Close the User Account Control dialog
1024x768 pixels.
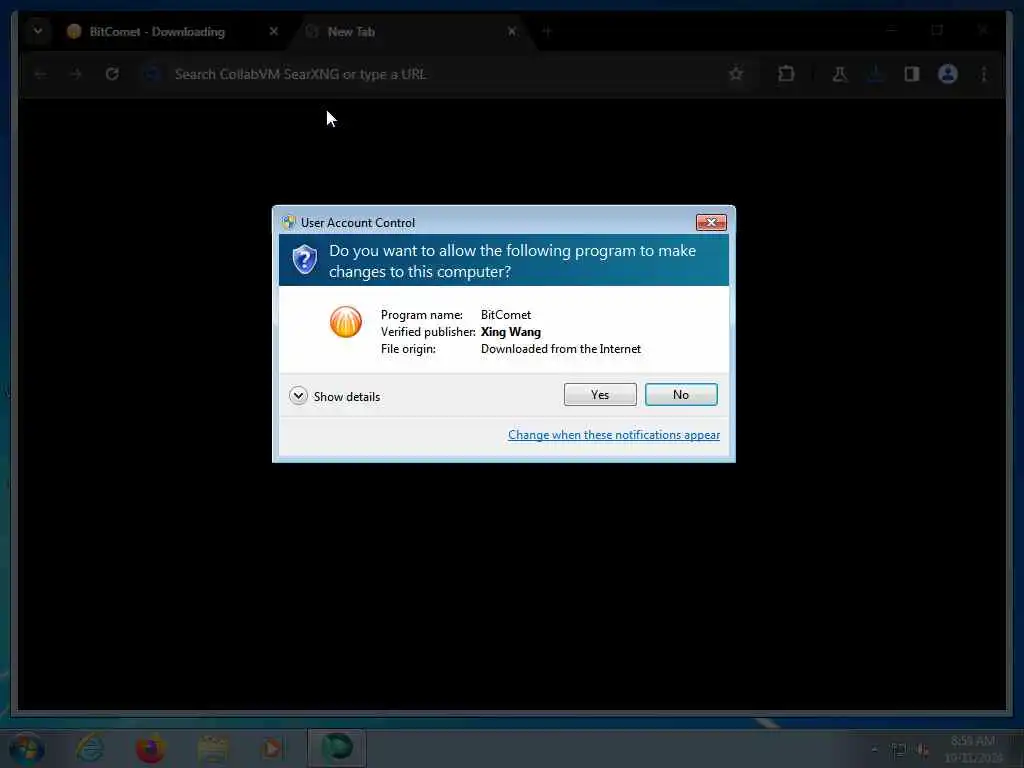(711, 223)
